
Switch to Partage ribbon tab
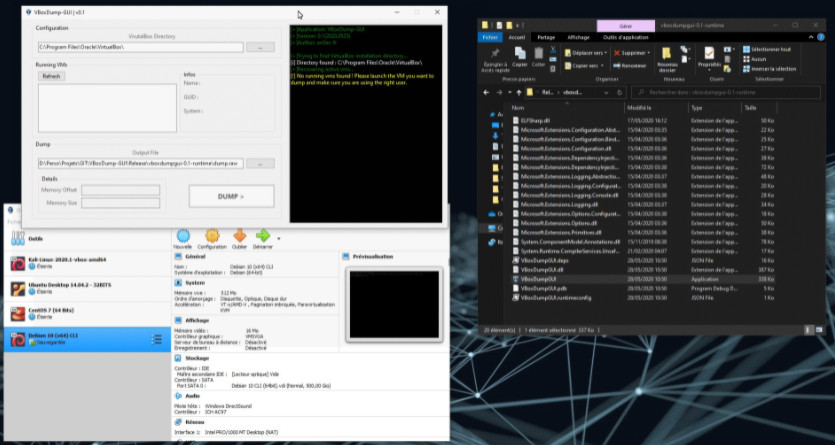click(546, 37)
